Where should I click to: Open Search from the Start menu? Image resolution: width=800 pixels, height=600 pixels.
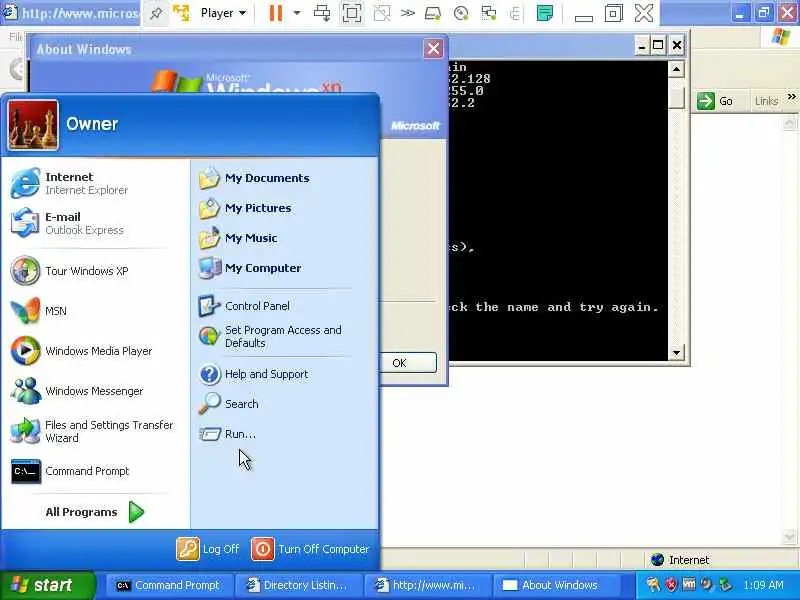229,404
